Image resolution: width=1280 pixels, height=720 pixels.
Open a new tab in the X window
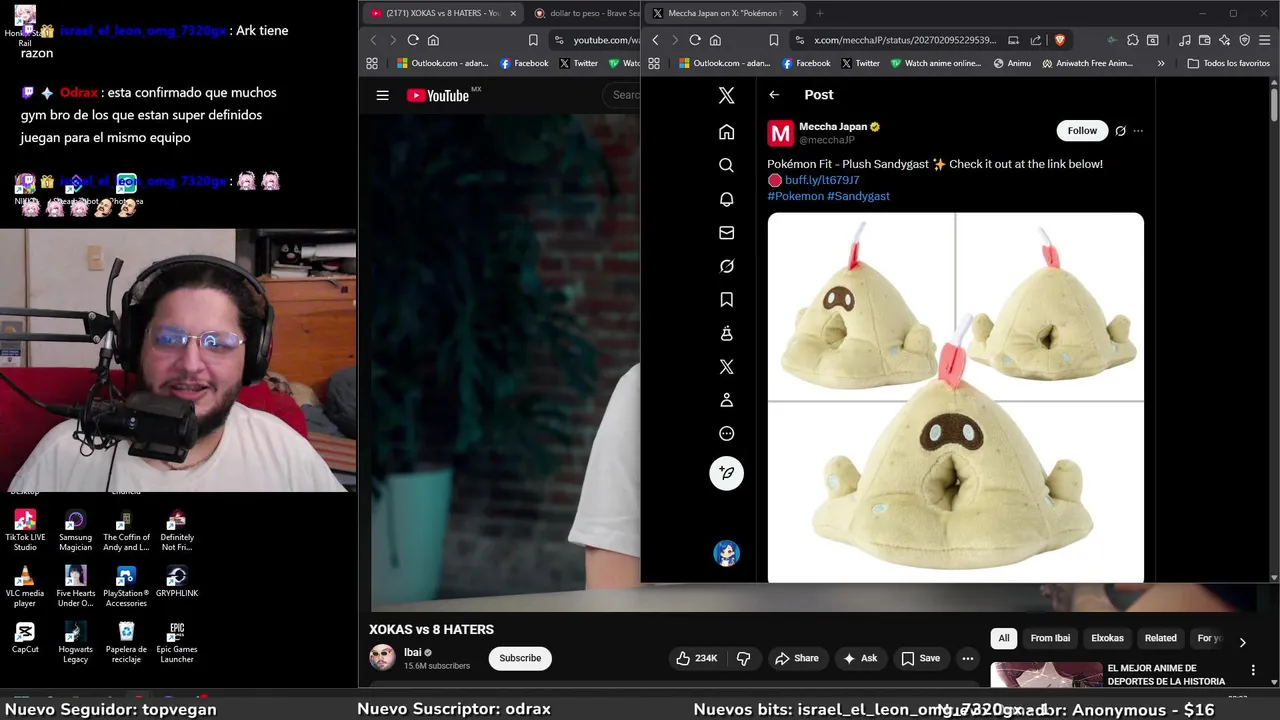pyautogui.click(x=820, y=13)
